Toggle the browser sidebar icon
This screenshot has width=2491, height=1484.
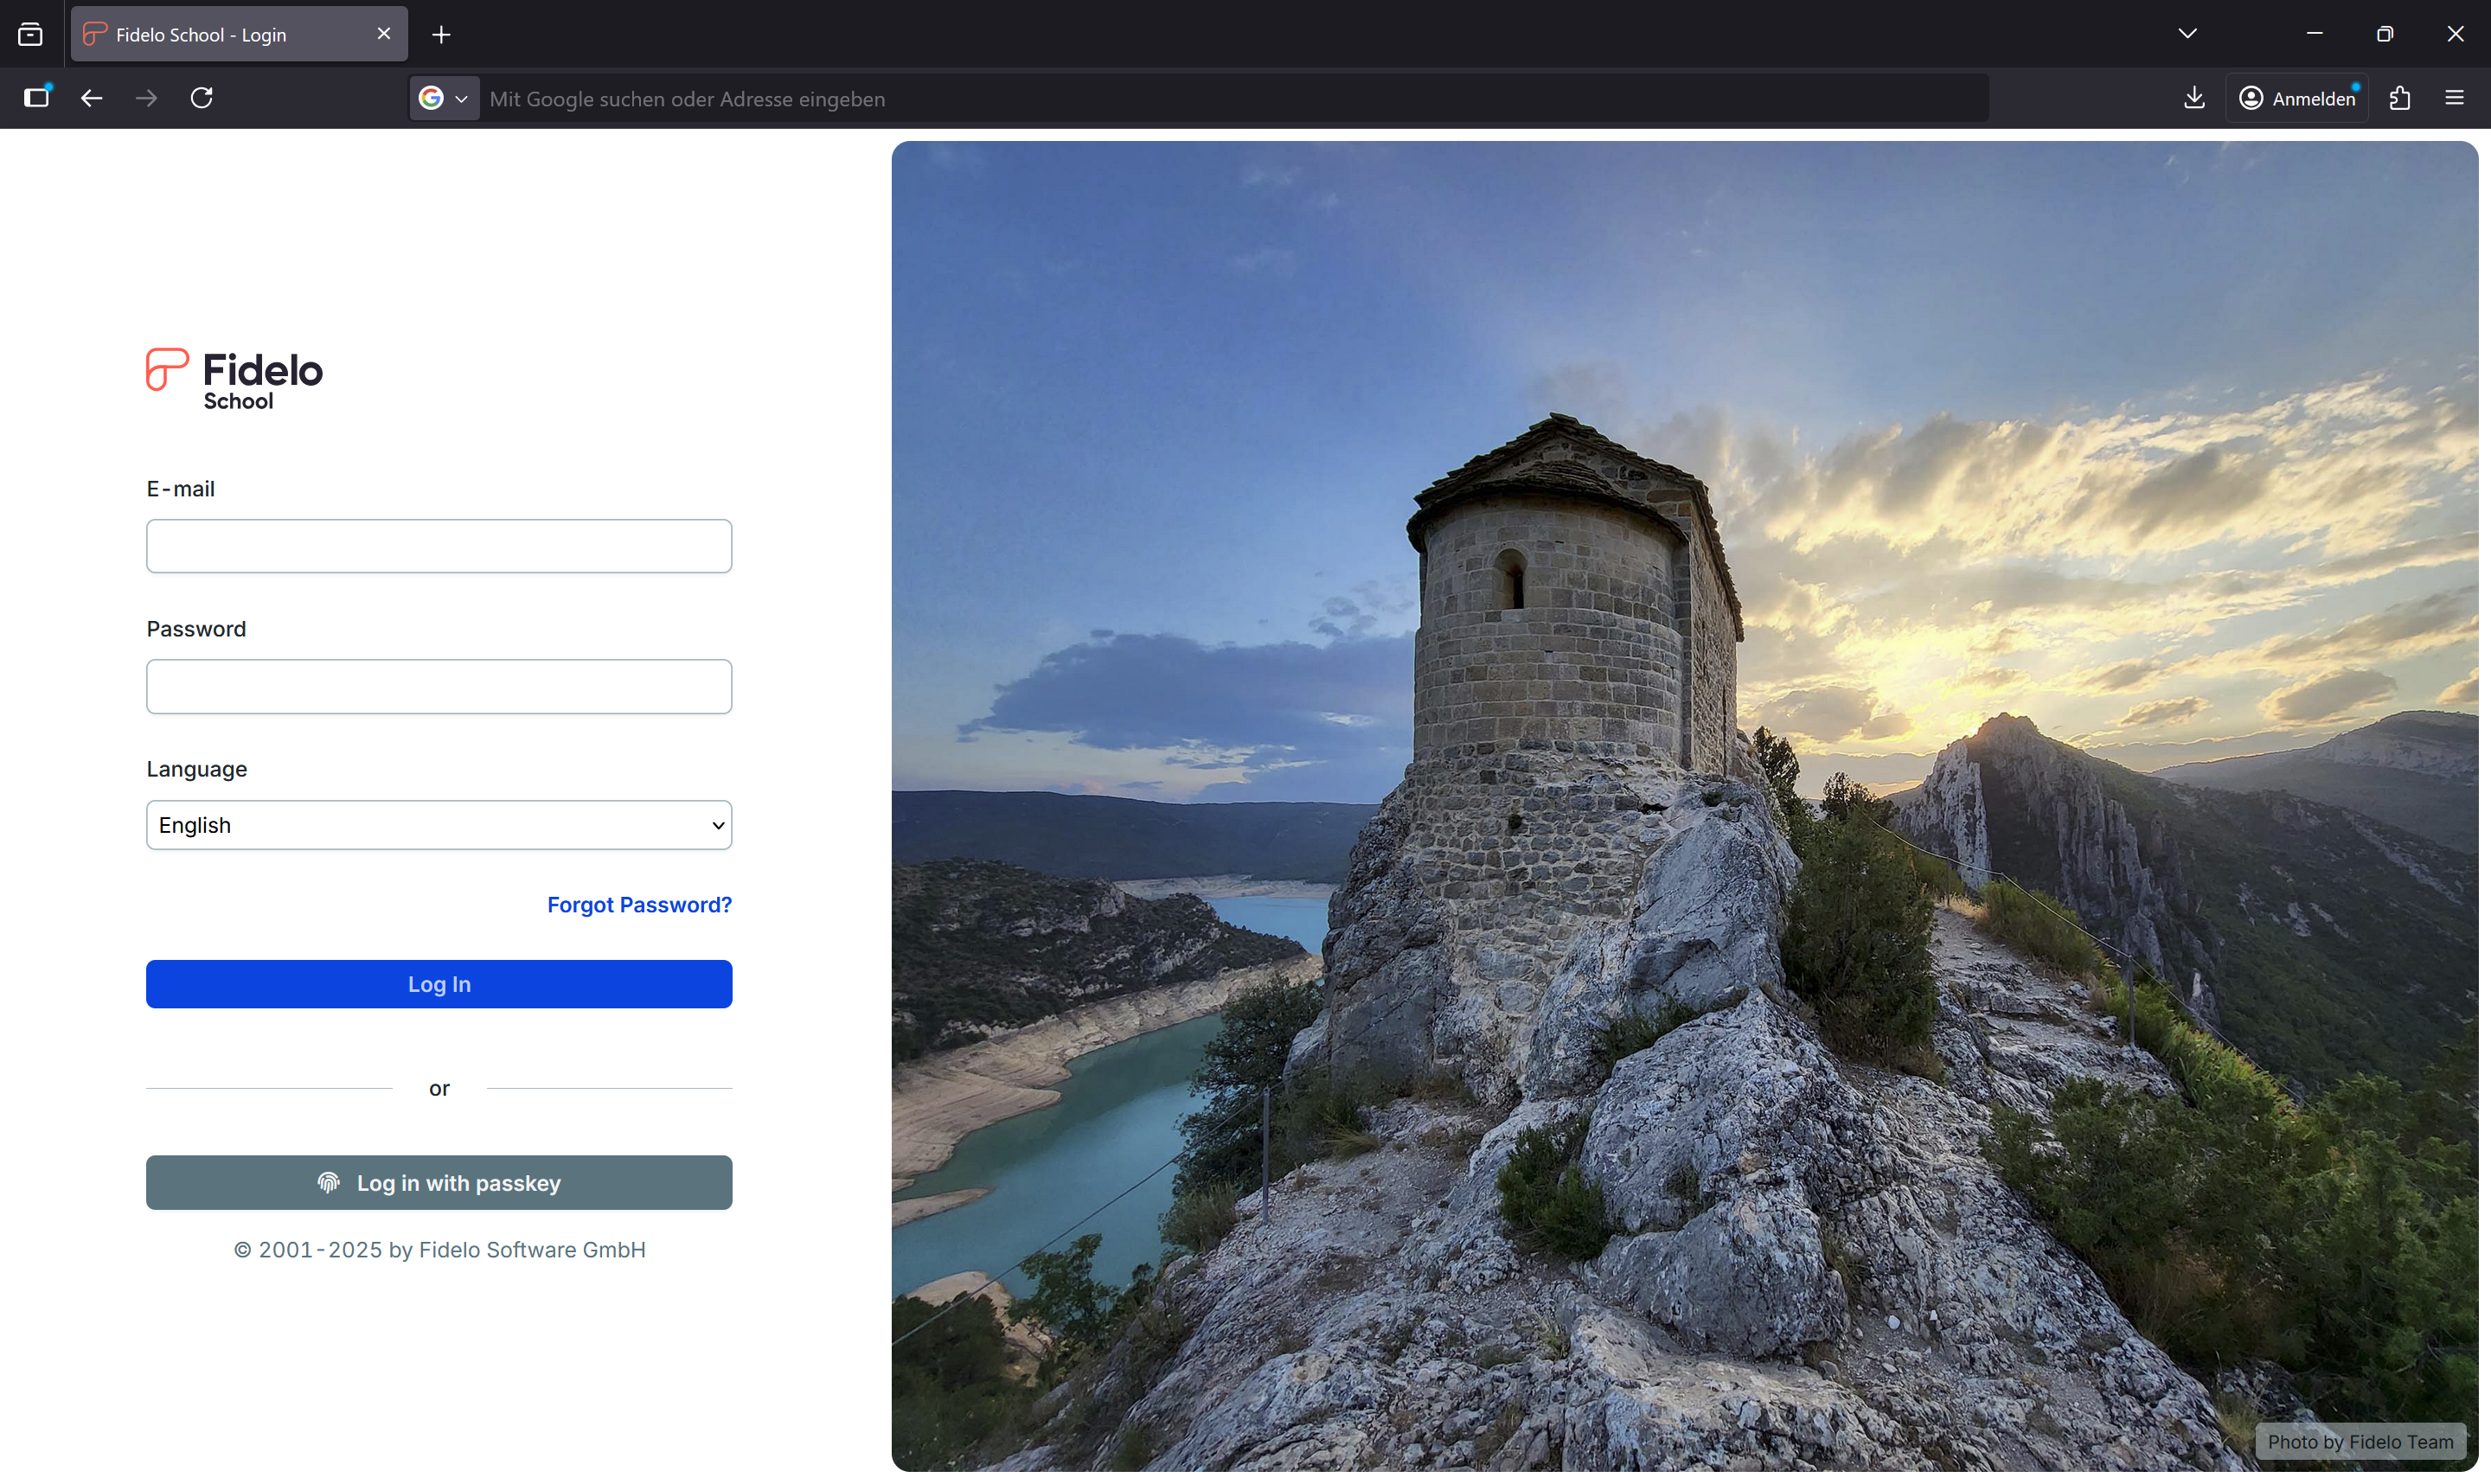[x=37, y=98]
